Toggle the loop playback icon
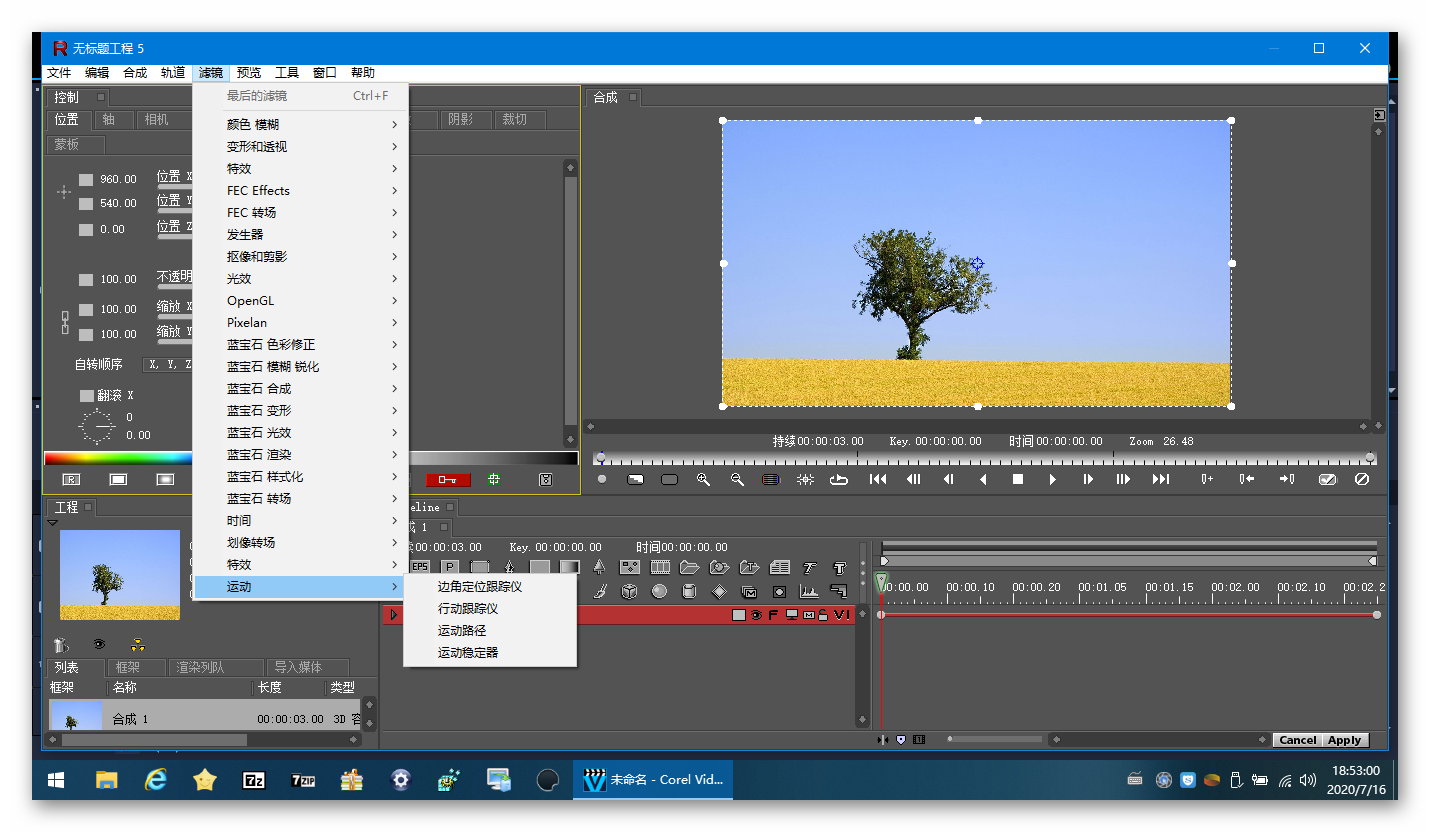 click(x=839, y=479)
